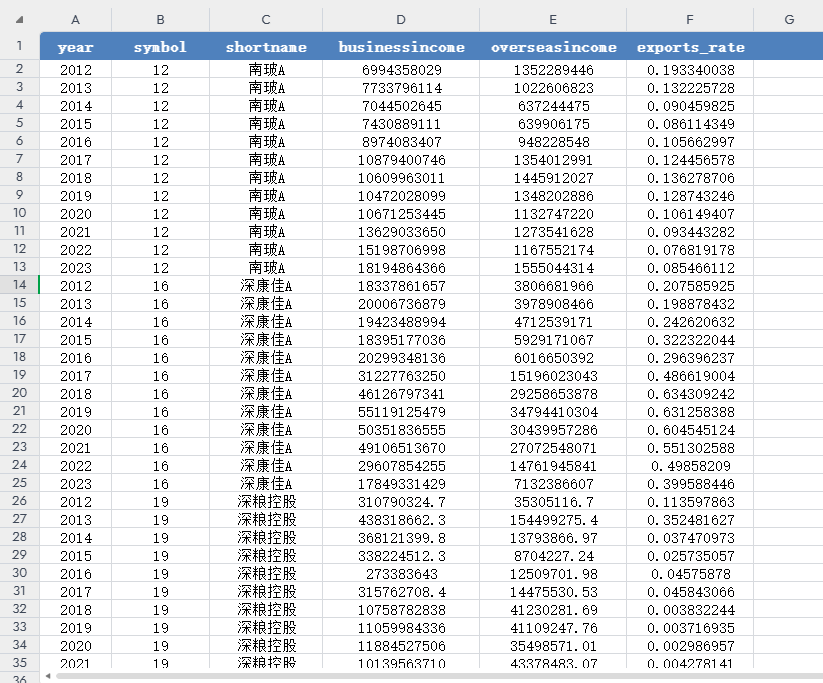The height and width of the screenshot is (683, 823).
Task: Click cell with value 0.037470973
Action: pyautogui.click(x=690, y=538)
